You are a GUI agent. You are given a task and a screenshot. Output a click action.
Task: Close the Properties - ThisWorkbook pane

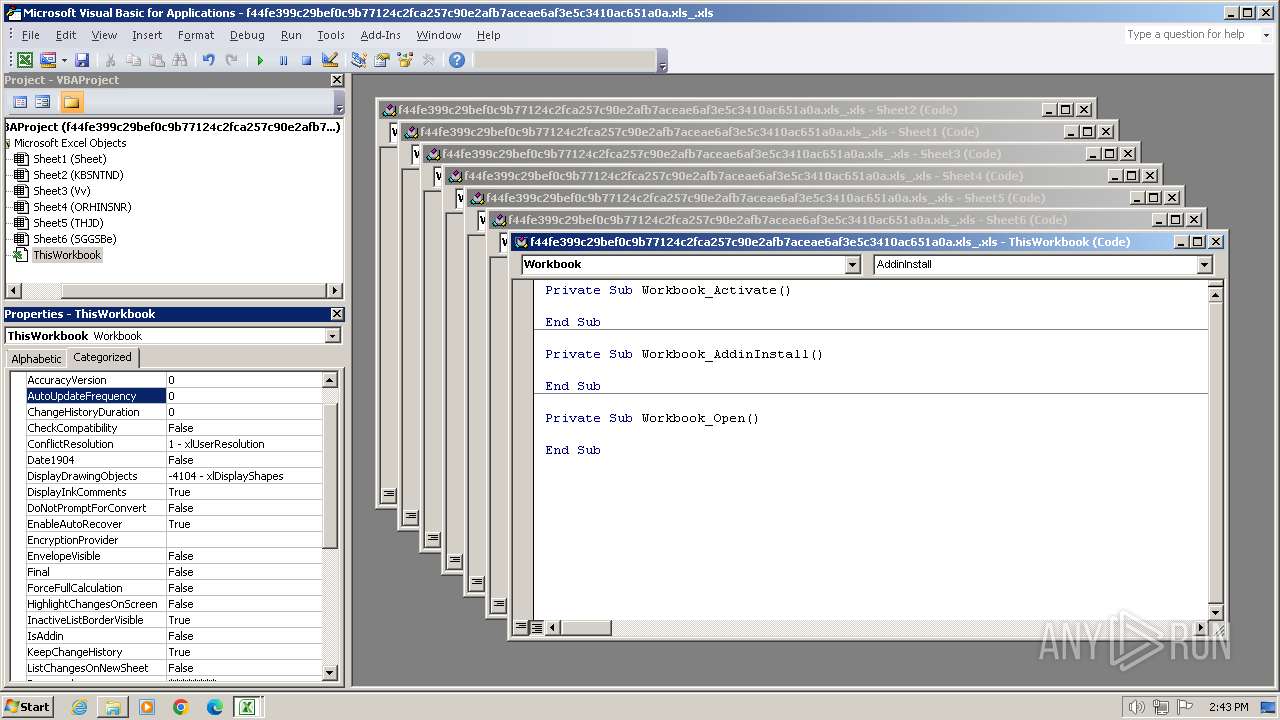pyautogui.click(x=336, y=314)
